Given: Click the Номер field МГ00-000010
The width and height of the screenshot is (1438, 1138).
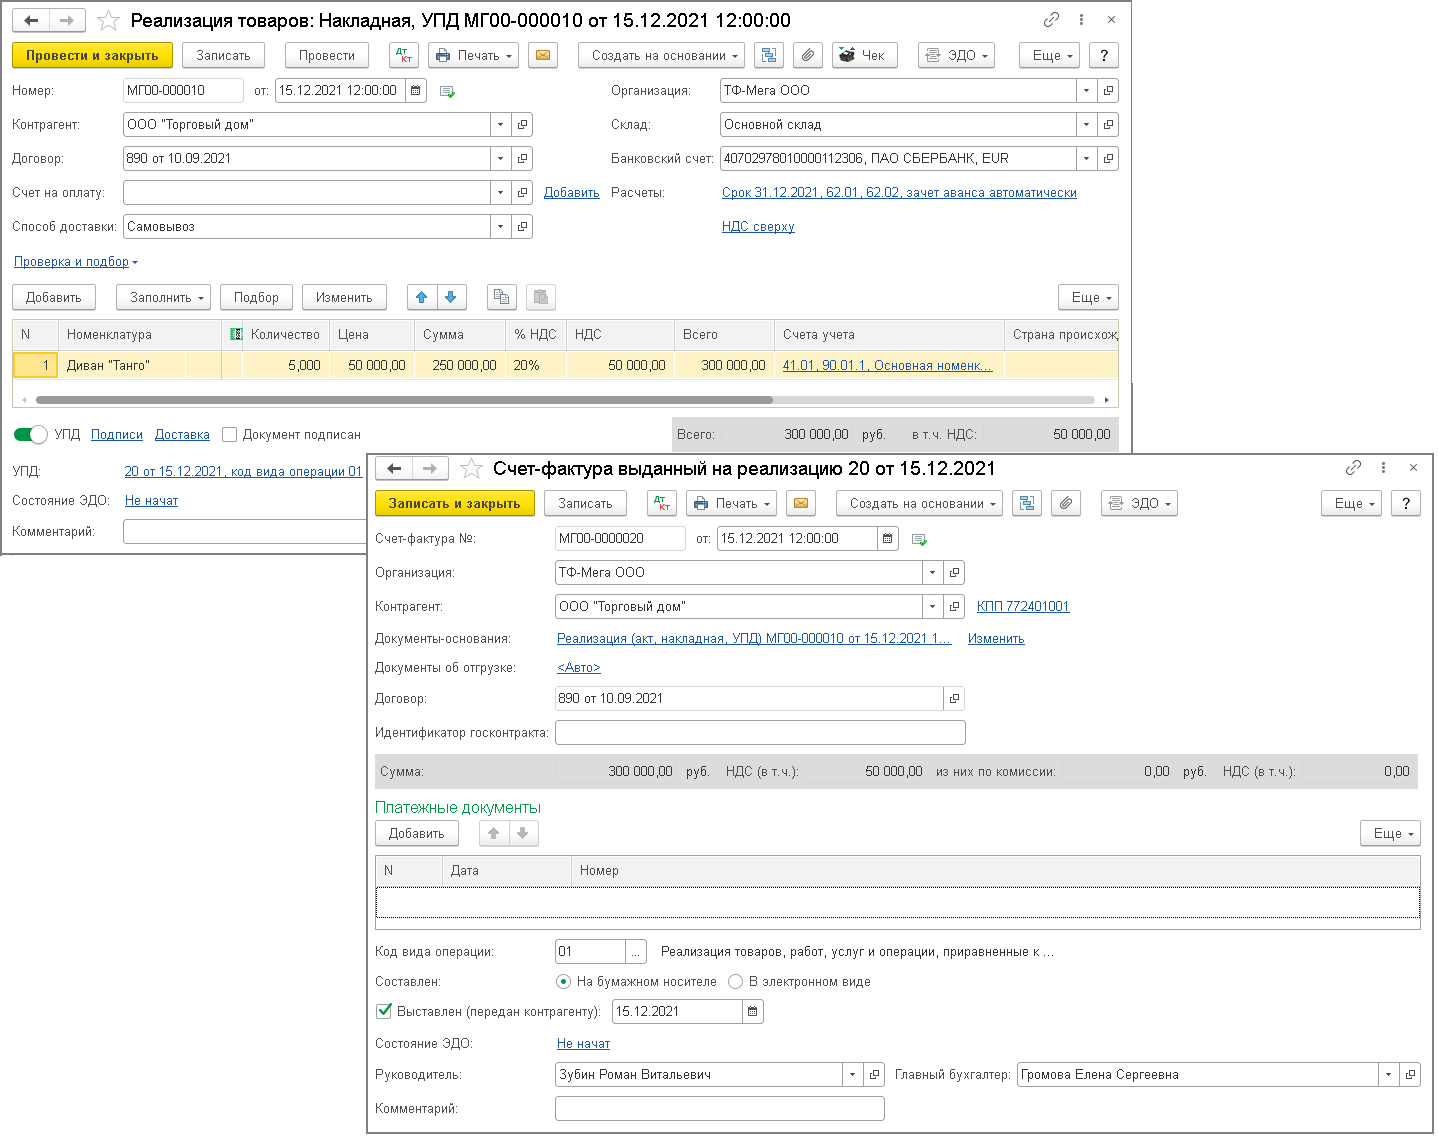Looking at the screenshot, I should click(183, 90).
